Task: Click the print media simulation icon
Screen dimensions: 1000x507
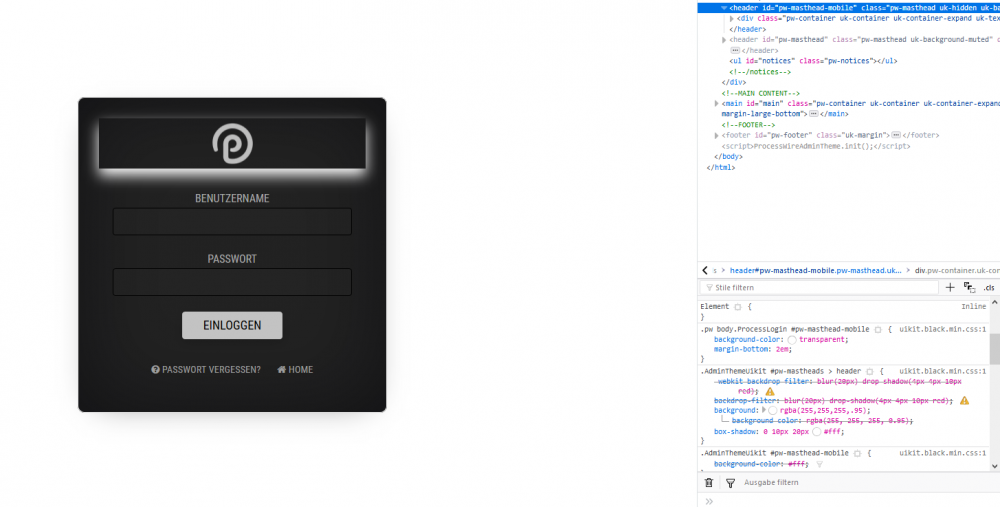Action: [969, 287]
